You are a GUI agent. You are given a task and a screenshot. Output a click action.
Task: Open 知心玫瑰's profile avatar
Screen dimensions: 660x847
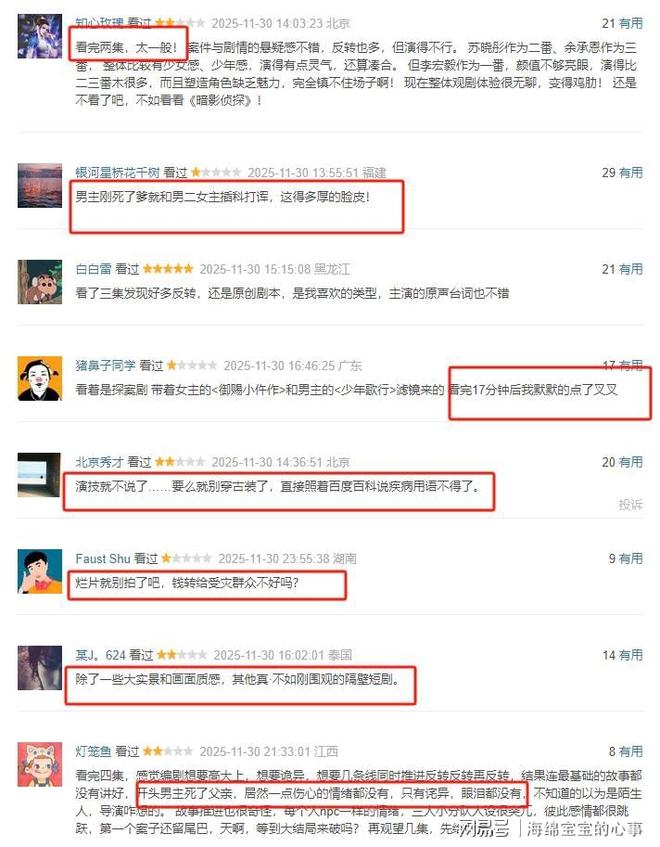point(39,36)
